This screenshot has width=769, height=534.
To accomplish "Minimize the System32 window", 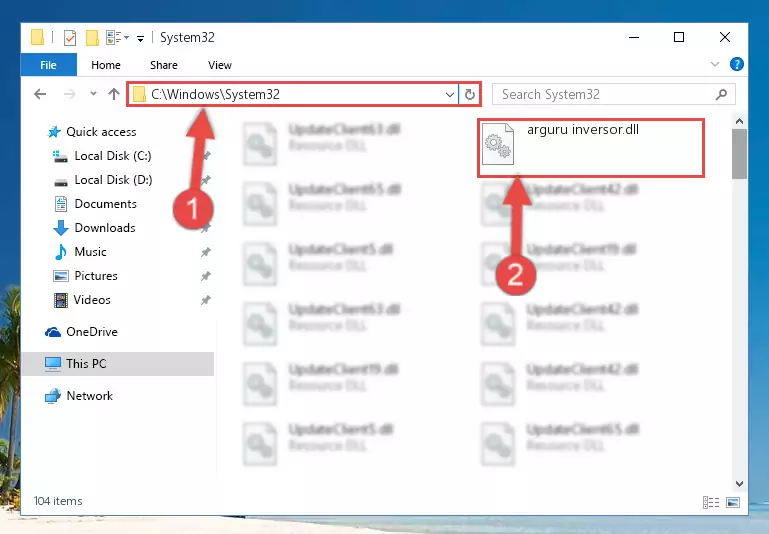I will (634, 37).
